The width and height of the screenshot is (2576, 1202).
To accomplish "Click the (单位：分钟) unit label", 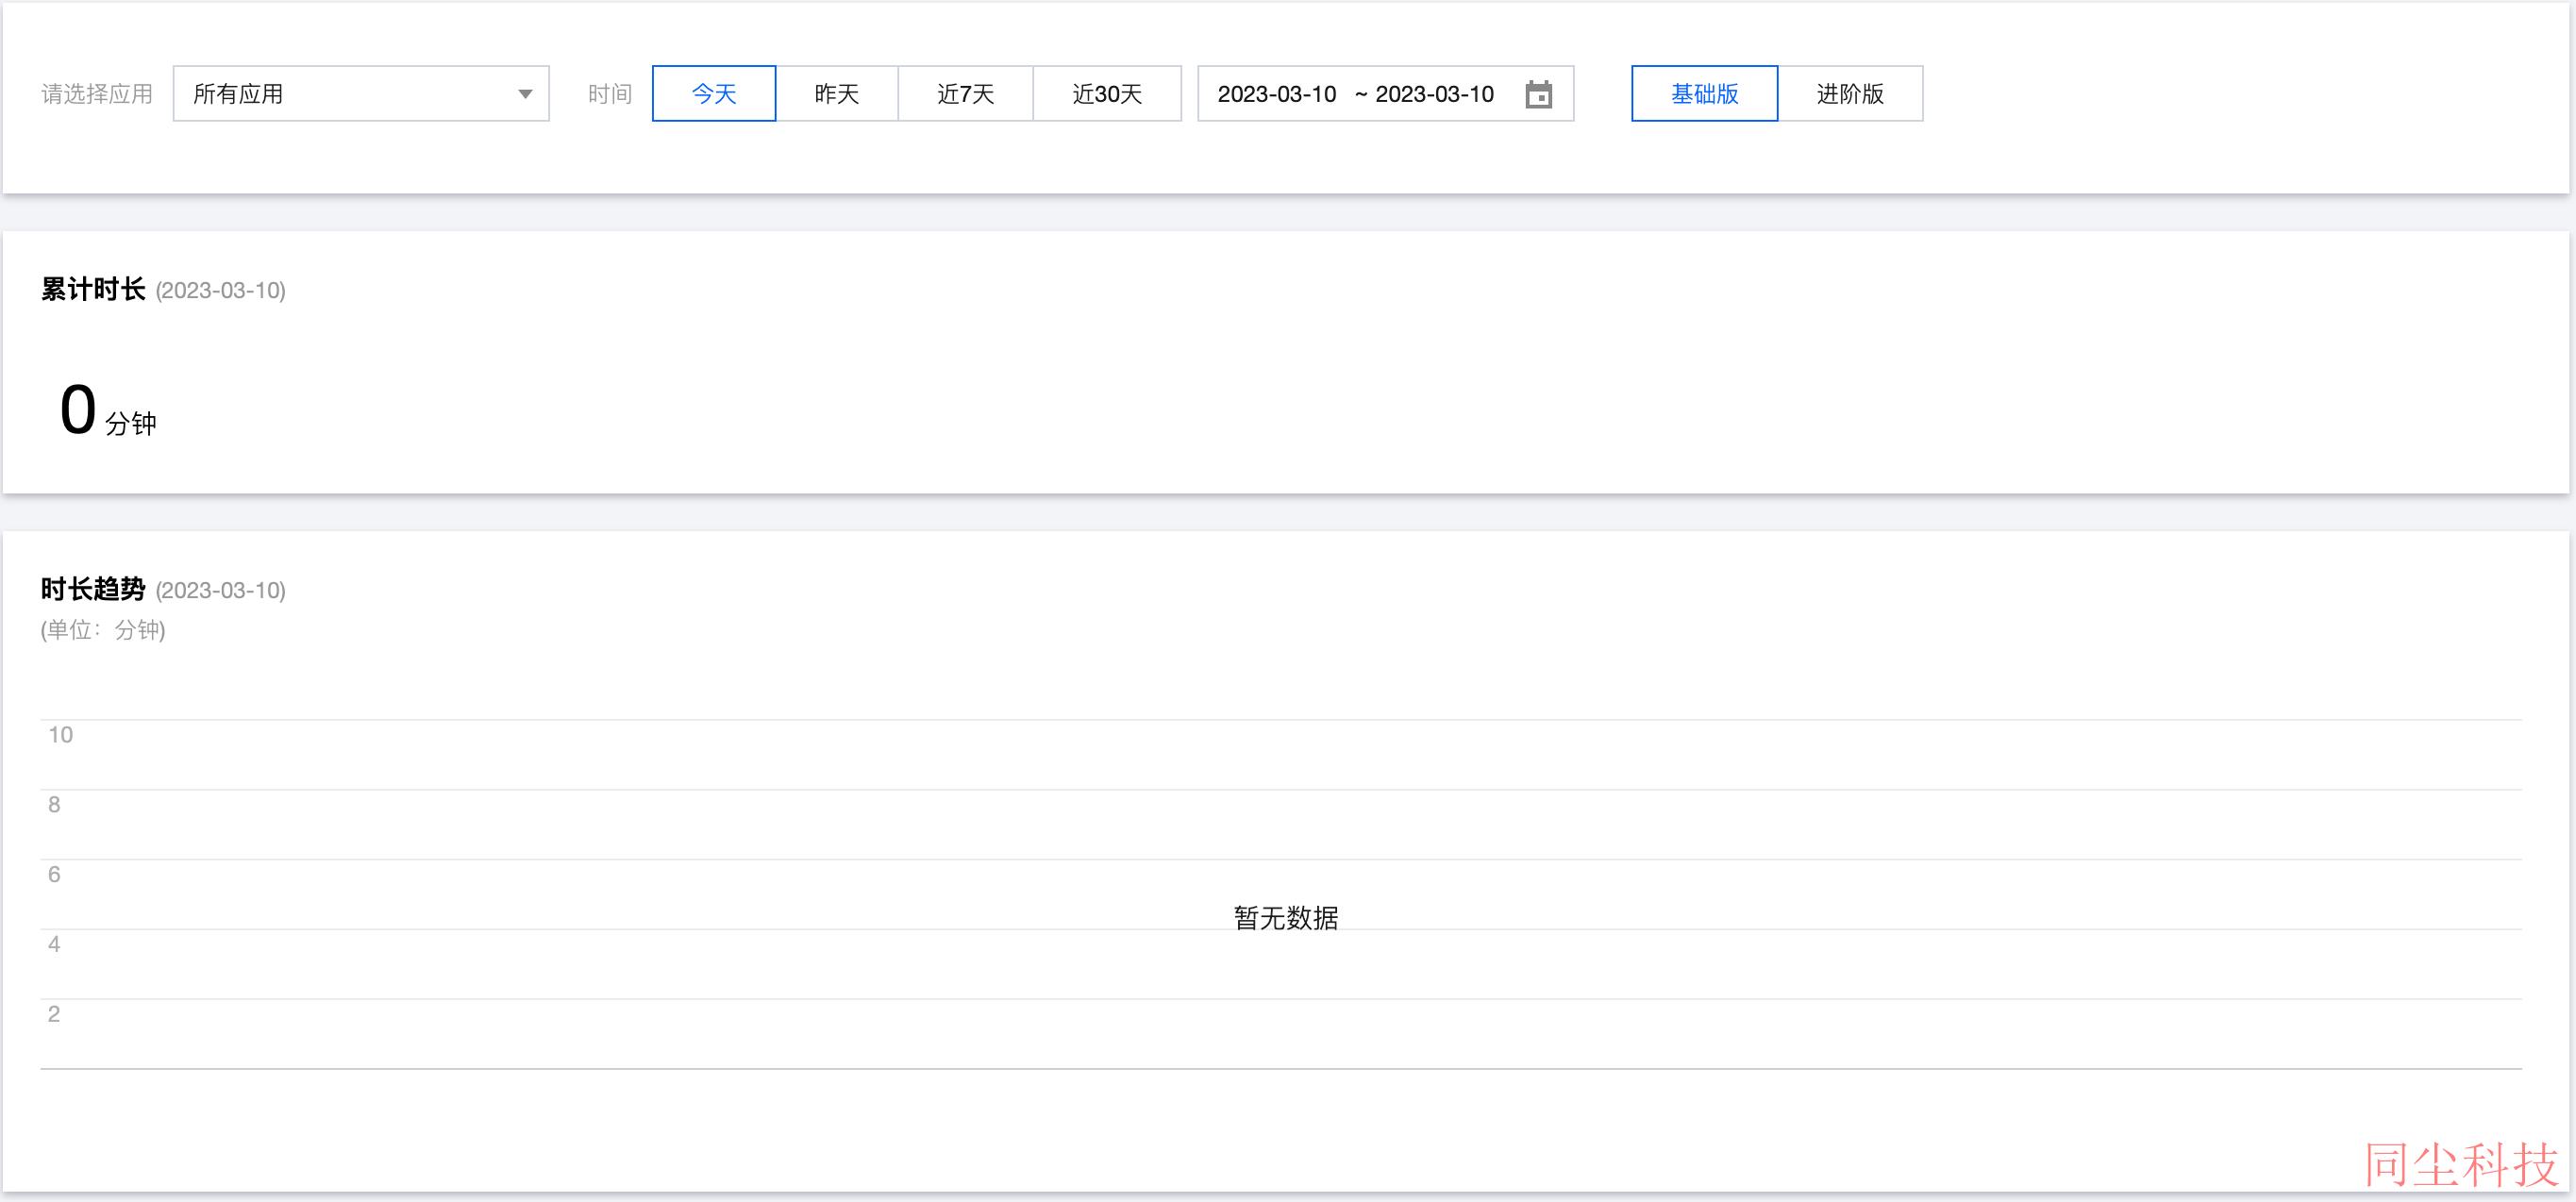I will (103, 630).
